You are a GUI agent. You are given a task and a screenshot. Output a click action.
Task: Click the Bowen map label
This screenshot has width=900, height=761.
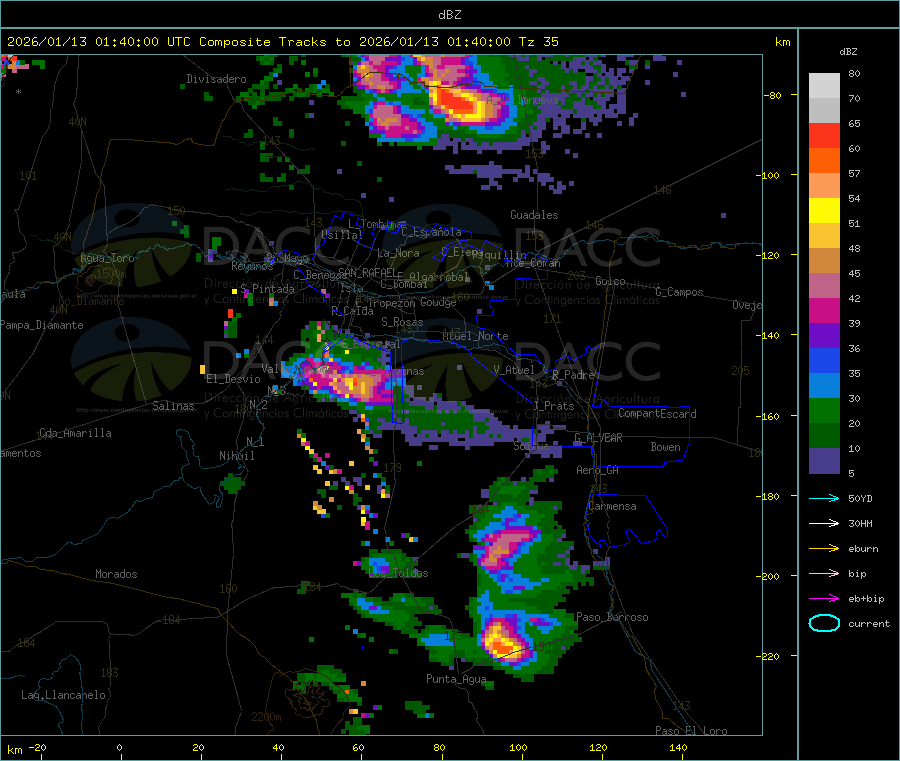665,447
